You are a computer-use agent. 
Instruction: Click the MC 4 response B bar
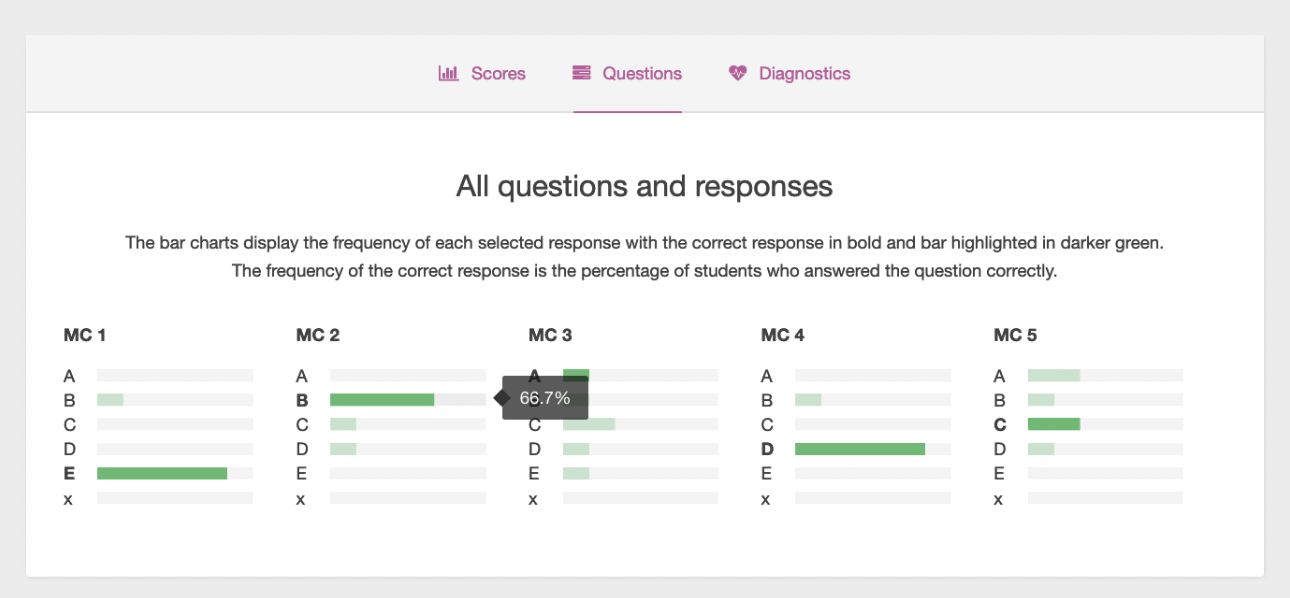pyautogui.click(x=808, y=400)
